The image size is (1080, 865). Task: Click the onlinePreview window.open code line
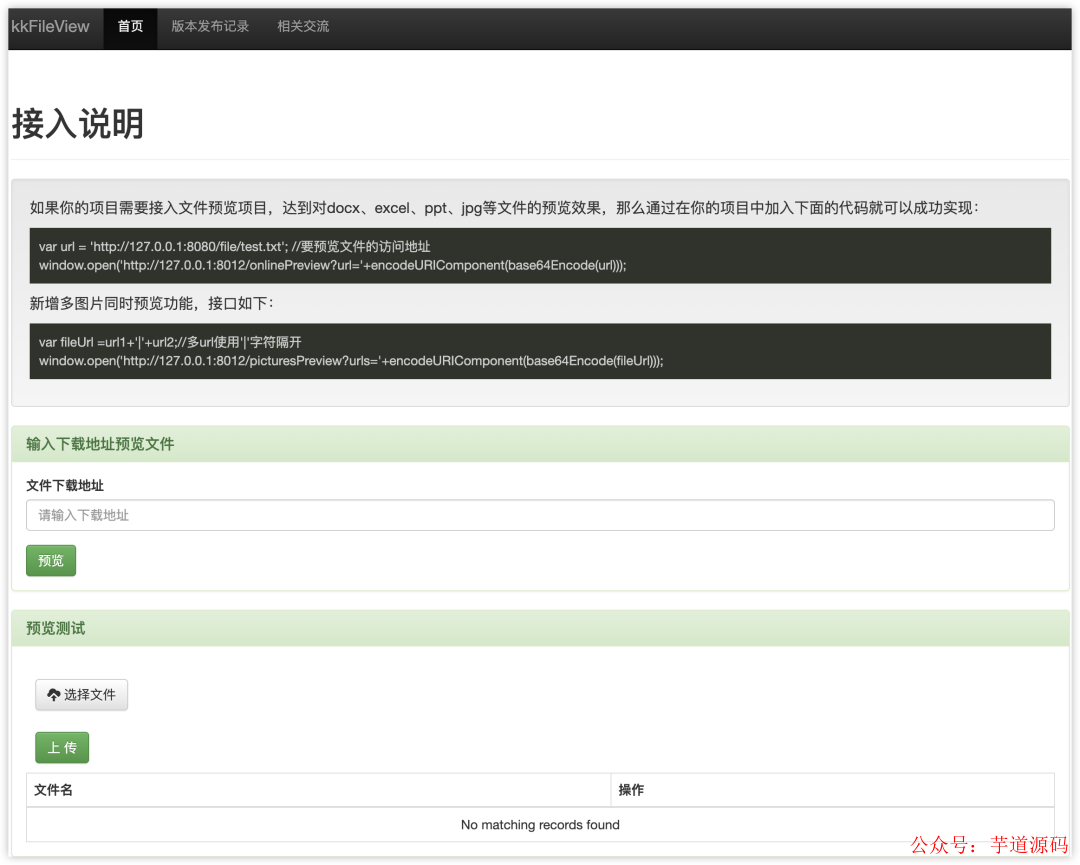coord(333,265)
